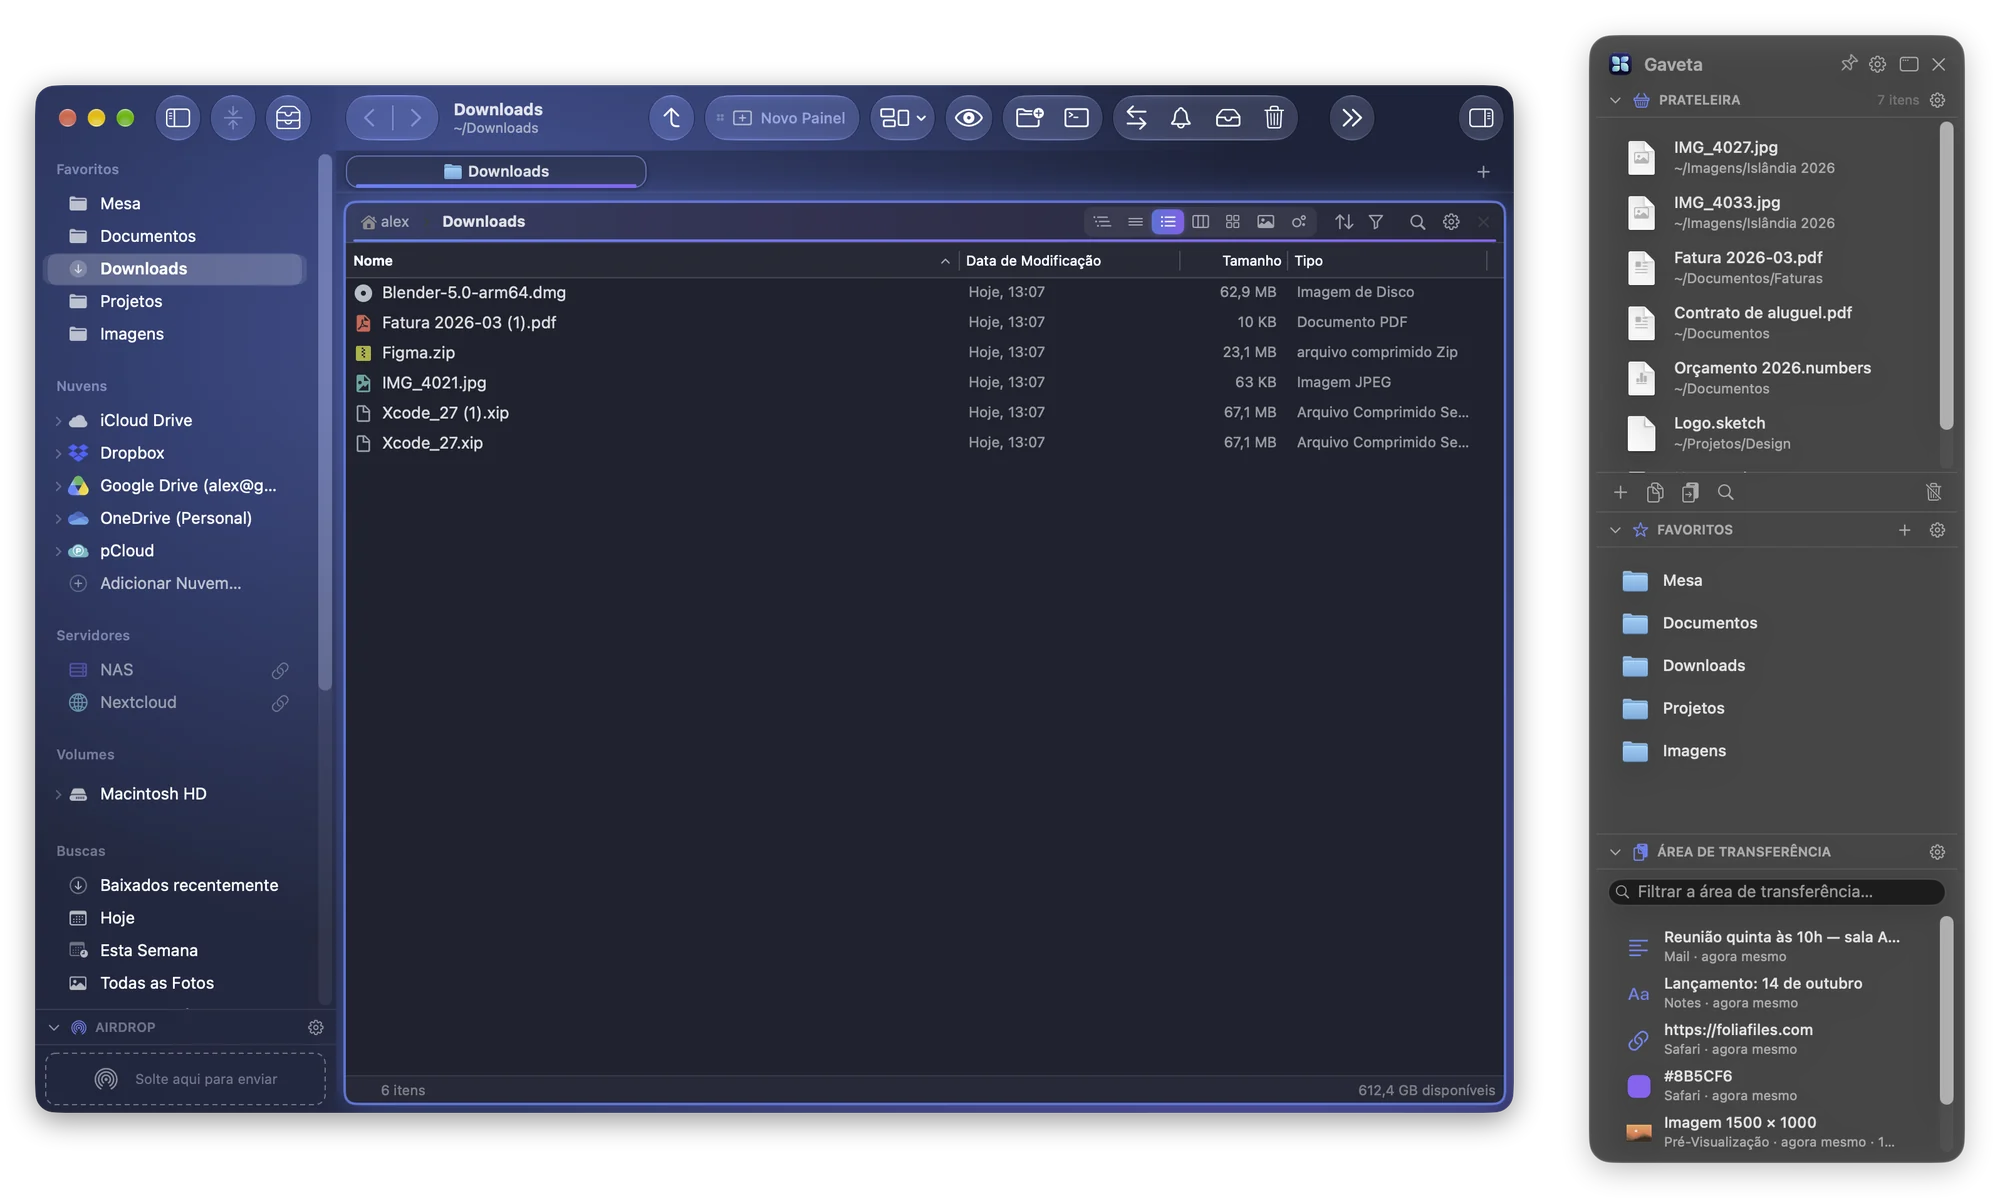Expand Macintosh HD volume
Image resolution: width=2000 pixels, height=1198 pixels.
[58, 794]
